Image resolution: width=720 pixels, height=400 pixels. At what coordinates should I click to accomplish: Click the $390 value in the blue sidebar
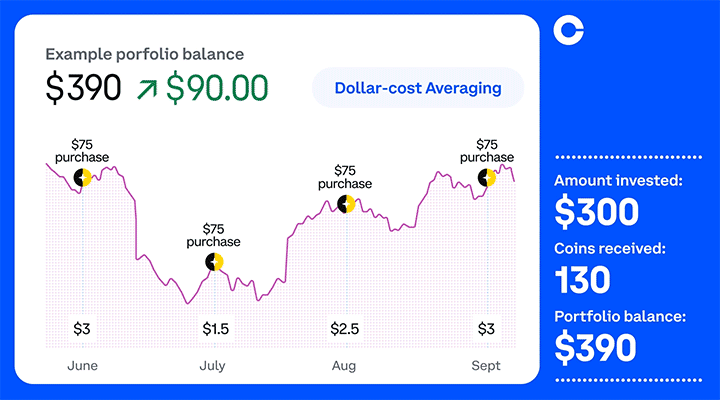(596, 347)
